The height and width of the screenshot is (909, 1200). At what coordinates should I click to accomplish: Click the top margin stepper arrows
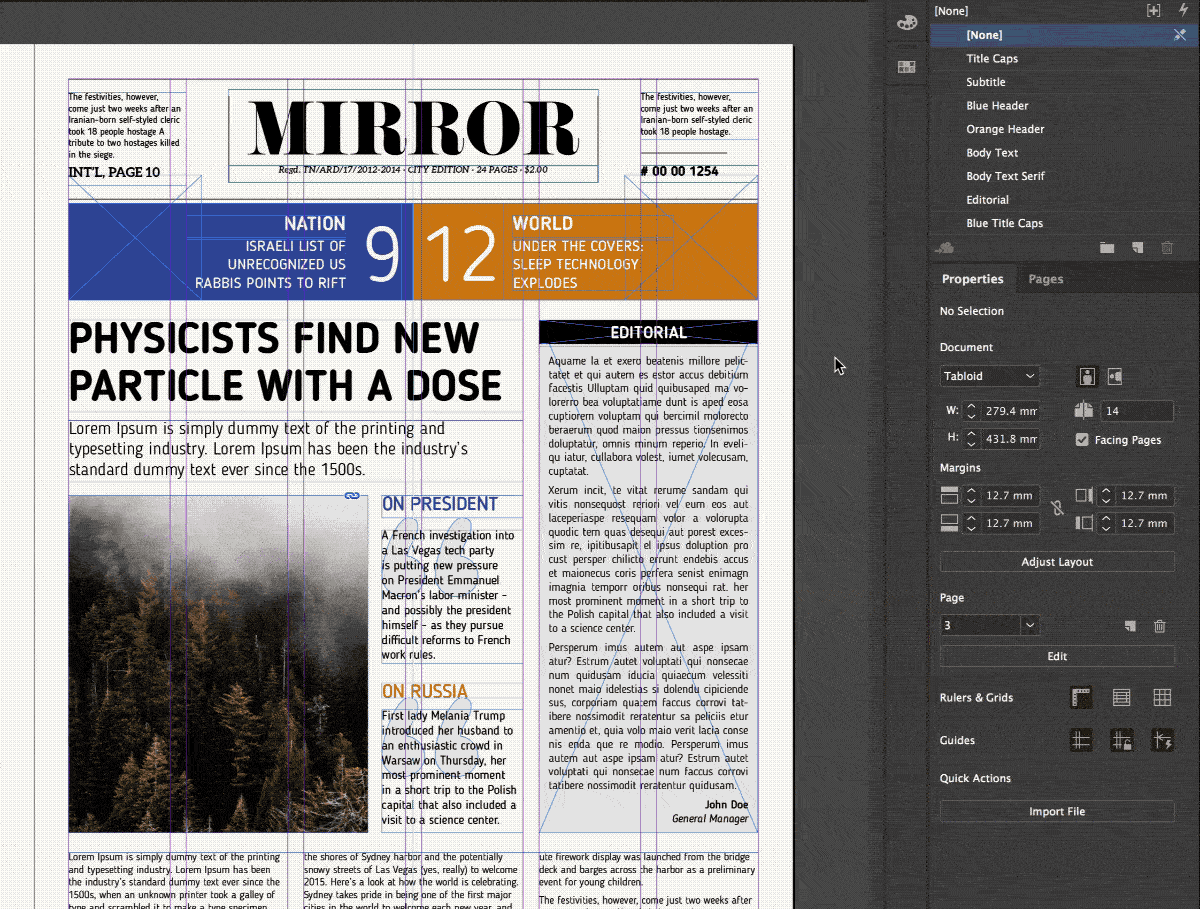971,495
